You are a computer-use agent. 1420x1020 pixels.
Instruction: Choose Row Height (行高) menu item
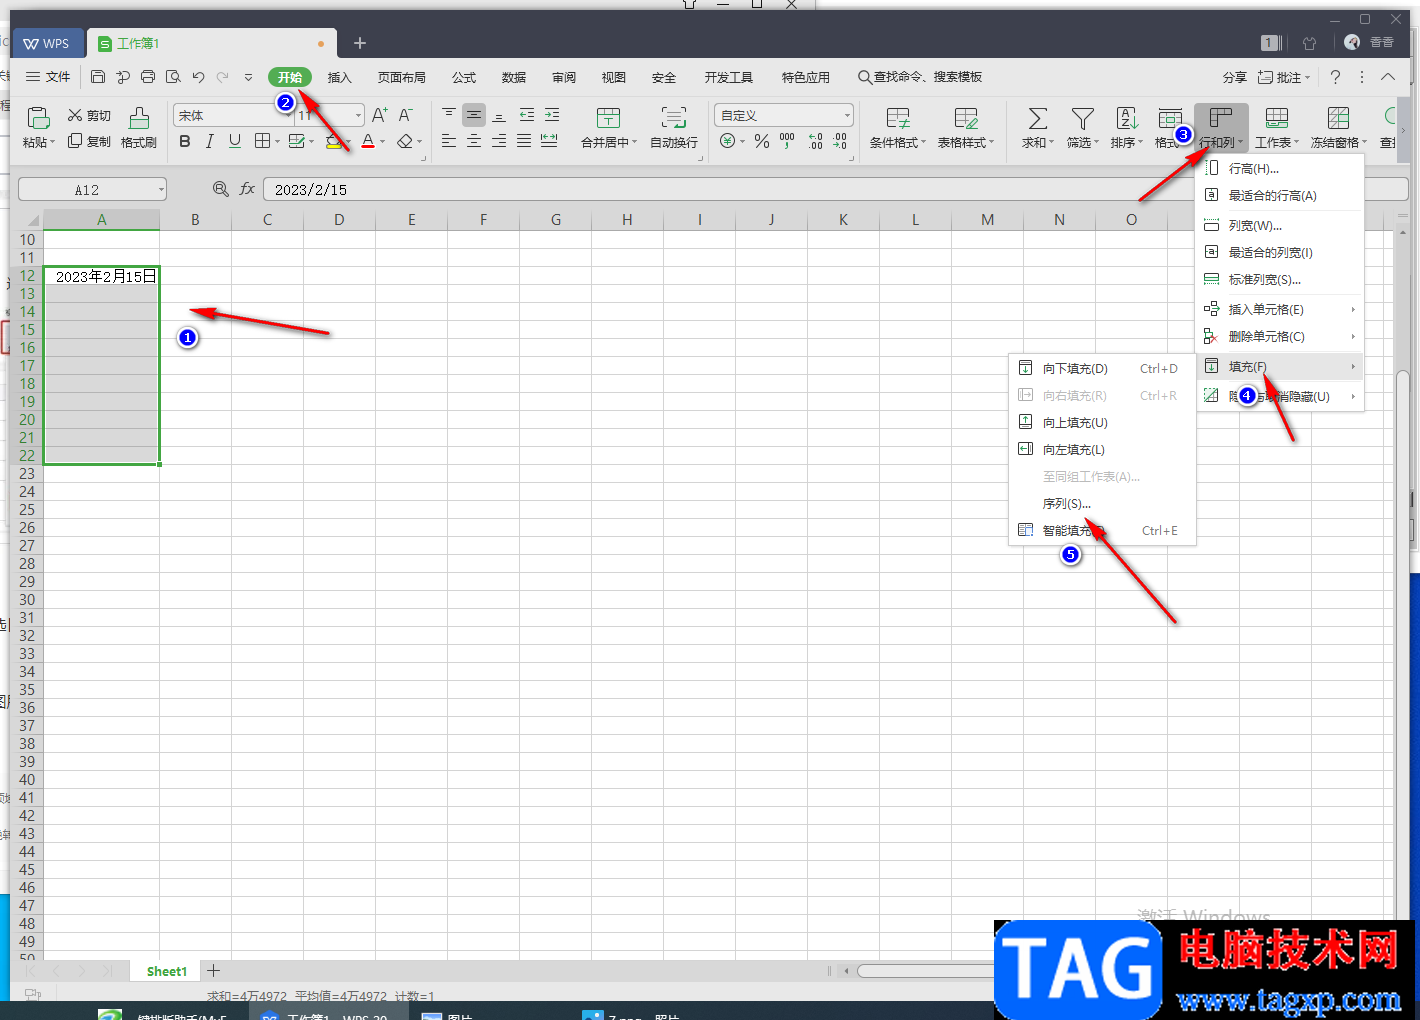(x=1281, y=169)
